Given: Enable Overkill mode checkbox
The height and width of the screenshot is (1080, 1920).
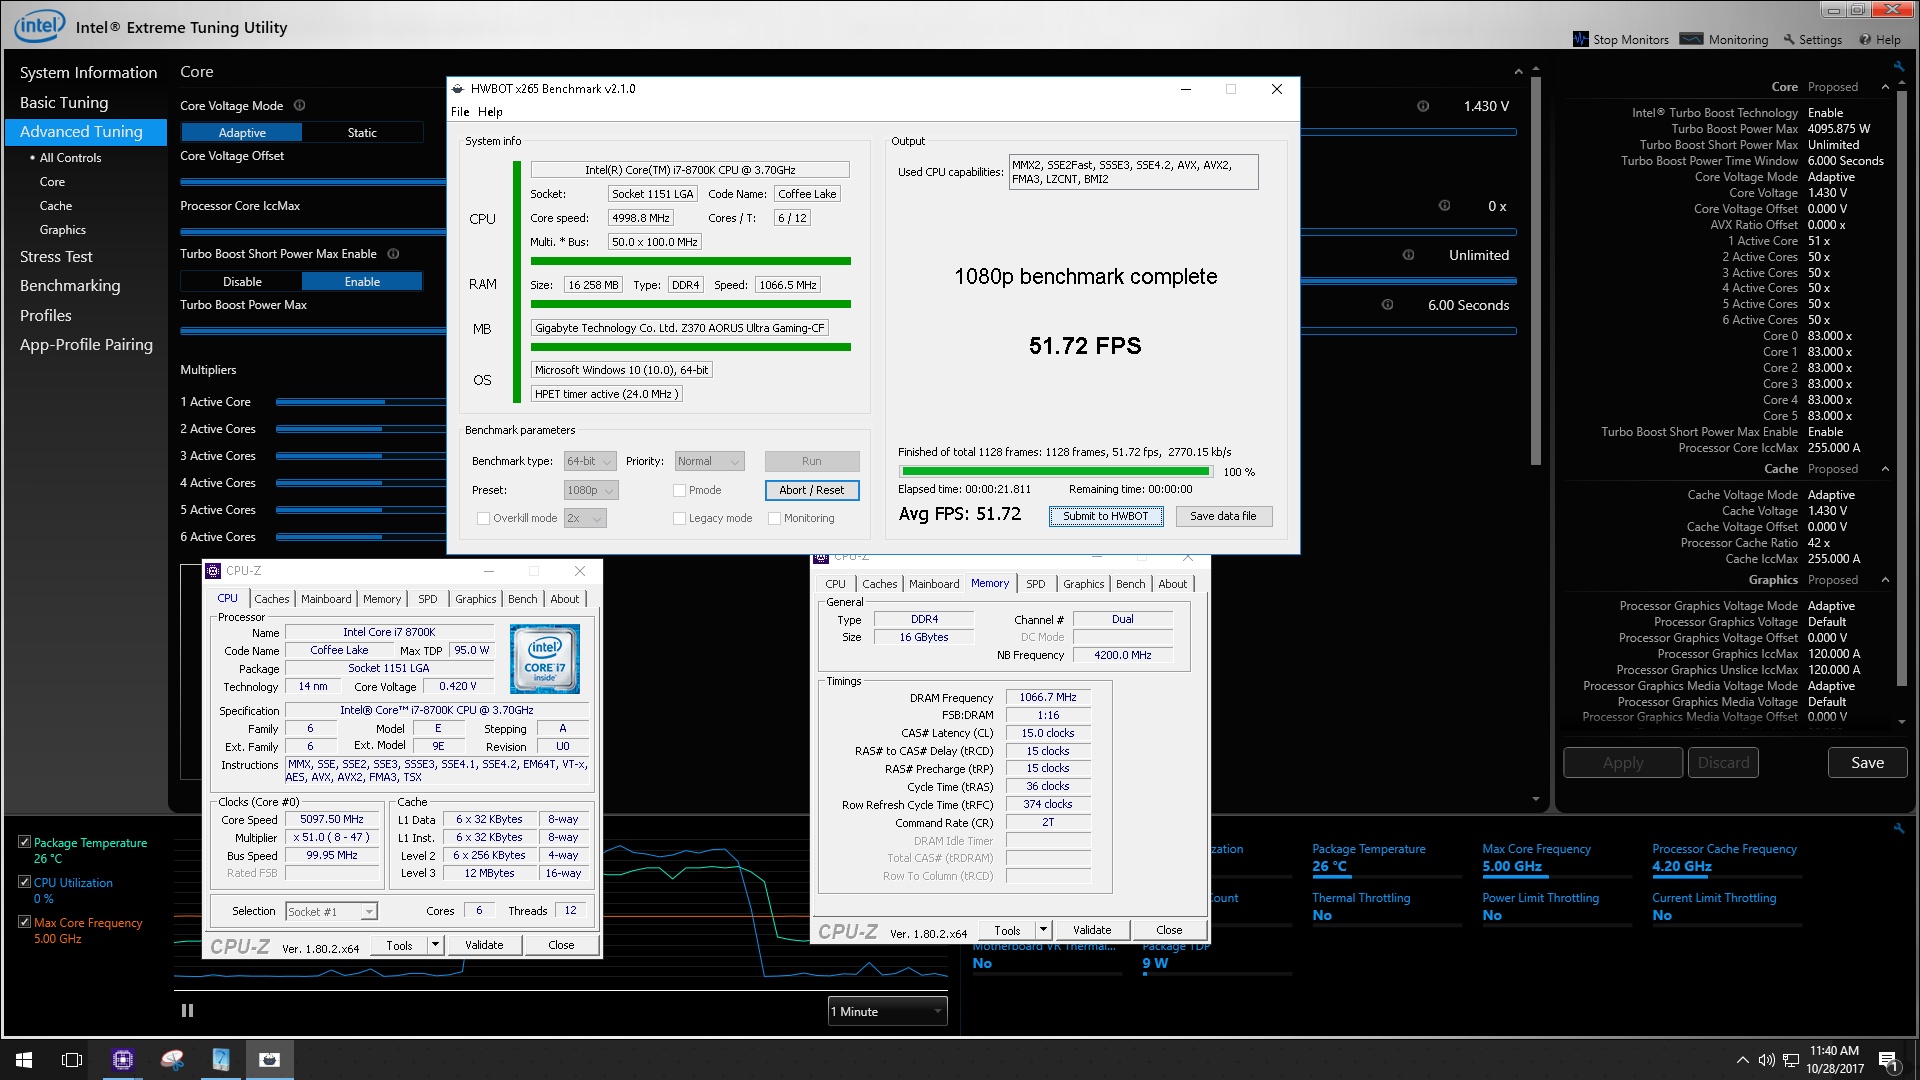Looking at the screenshot, I should pyautogui.click(x=484, y=518).
